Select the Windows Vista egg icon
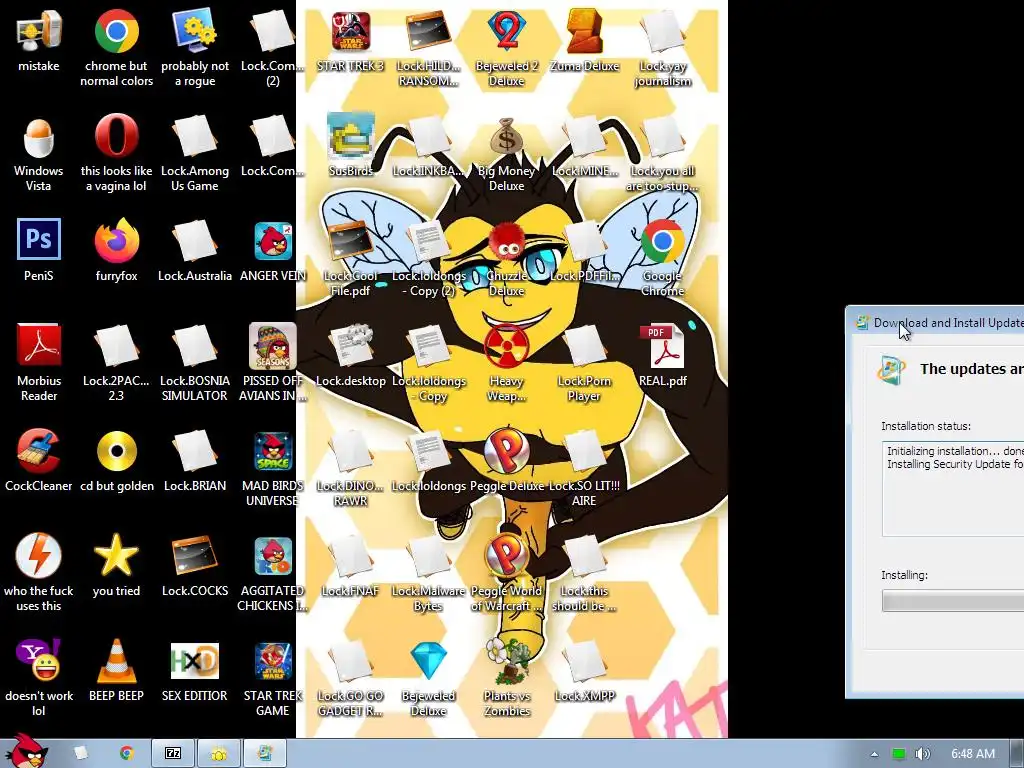Image resolution: width=1024 pixels, height=768 pixels. tap(39, 136)
